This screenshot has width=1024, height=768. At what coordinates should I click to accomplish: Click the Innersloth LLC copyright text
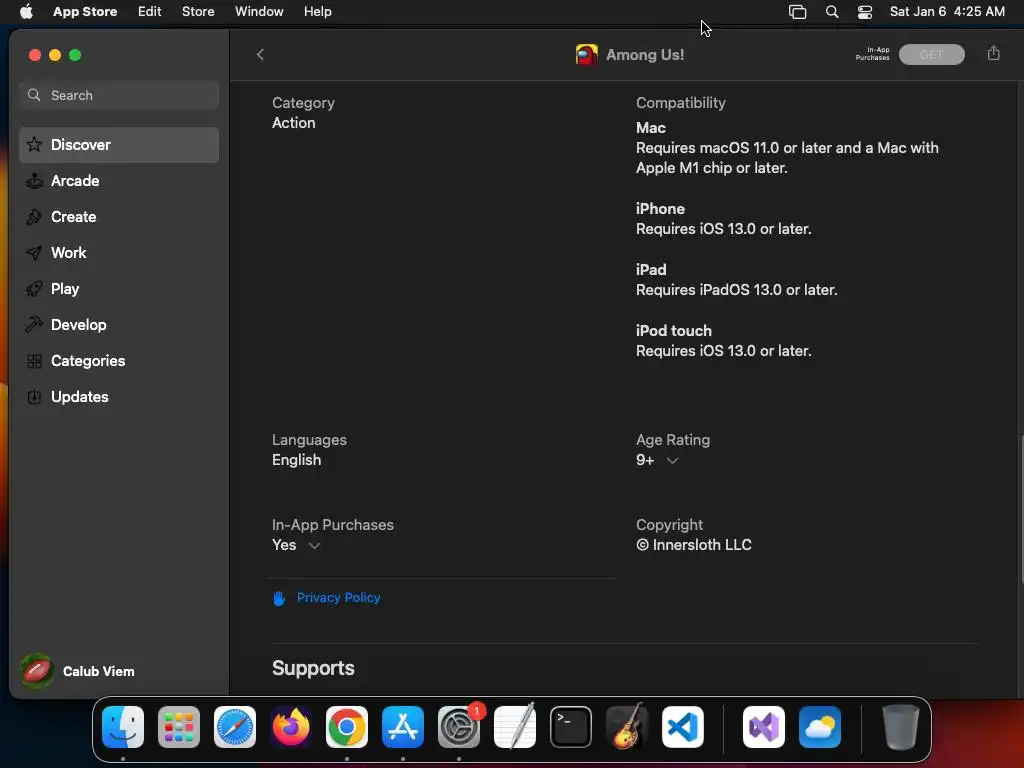pos(694,545)
